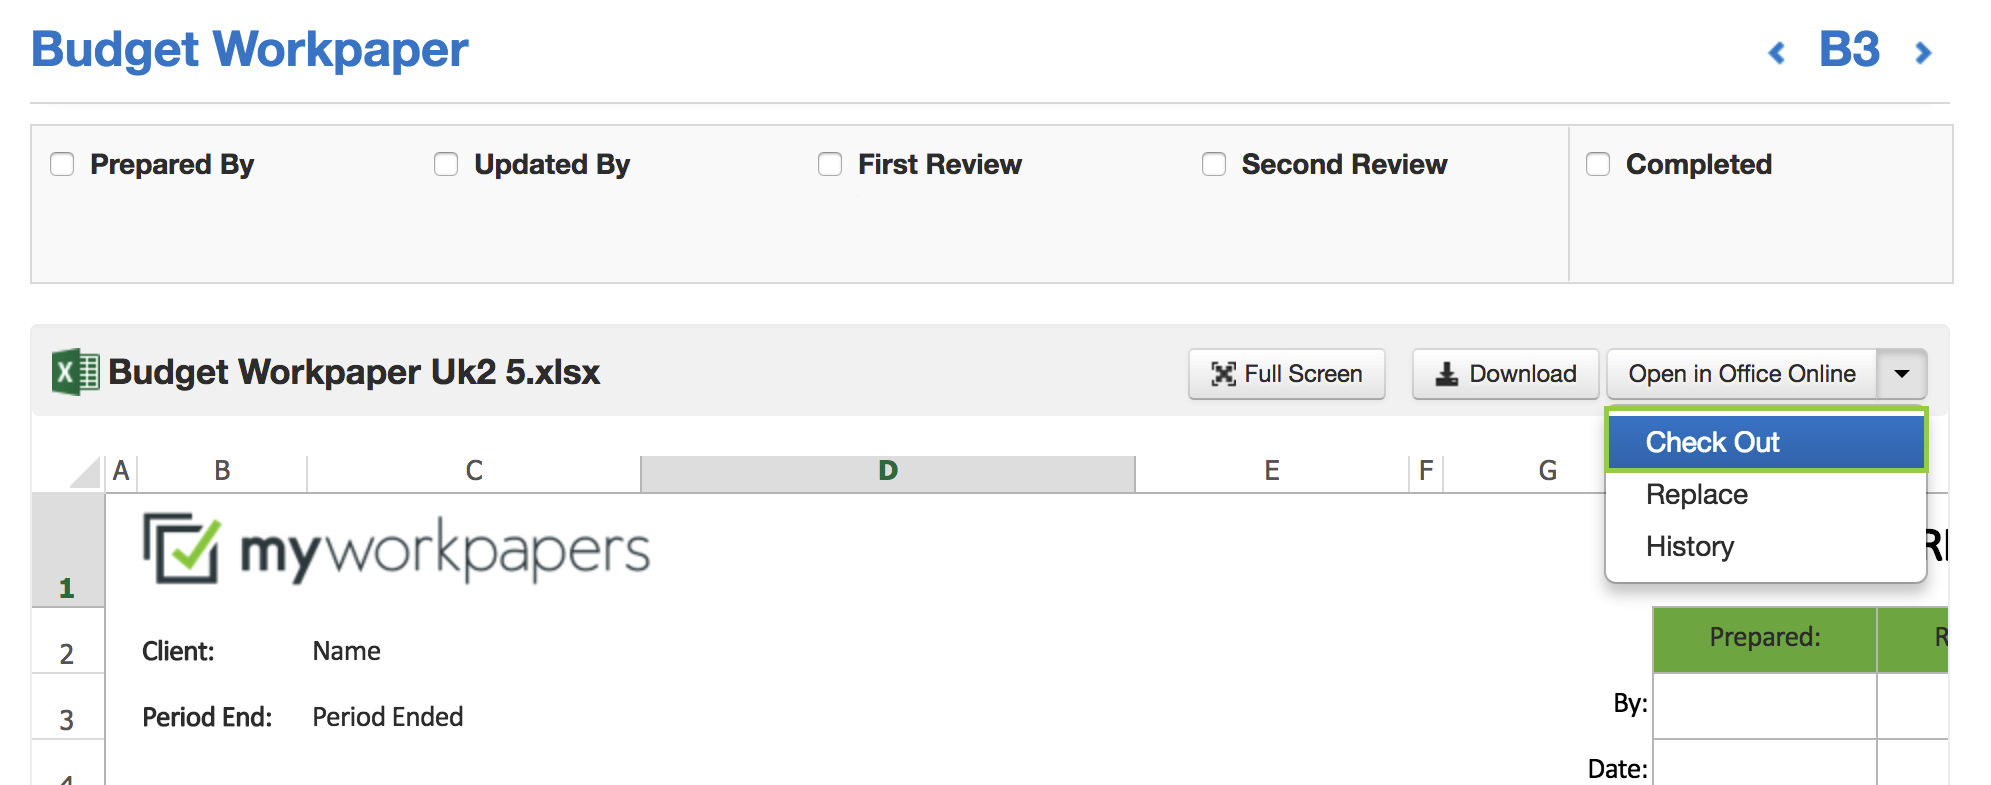Screen dimensions: 1991x785
Task: Go to previous workpaper with left chevron
Action: [1776, 52]
